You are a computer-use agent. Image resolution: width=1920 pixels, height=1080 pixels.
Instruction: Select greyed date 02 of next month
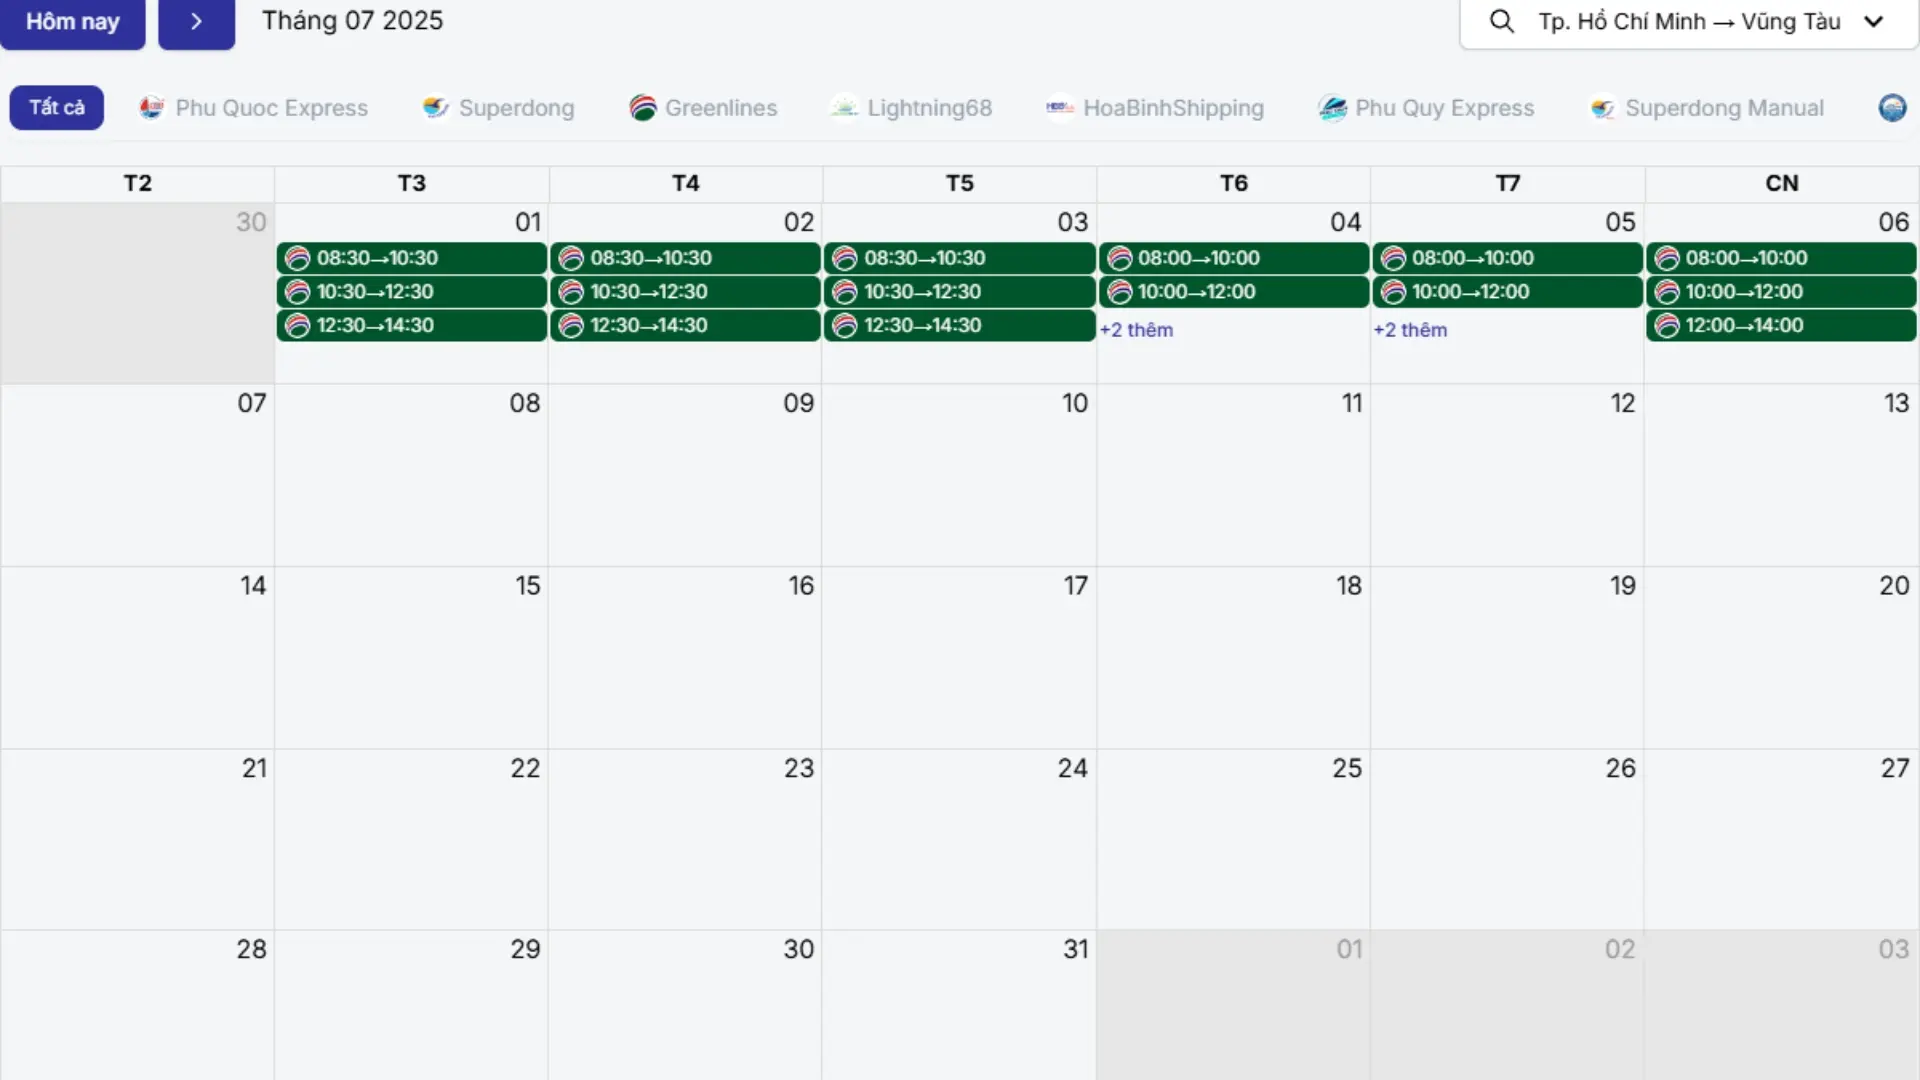tap(1620, 949)
